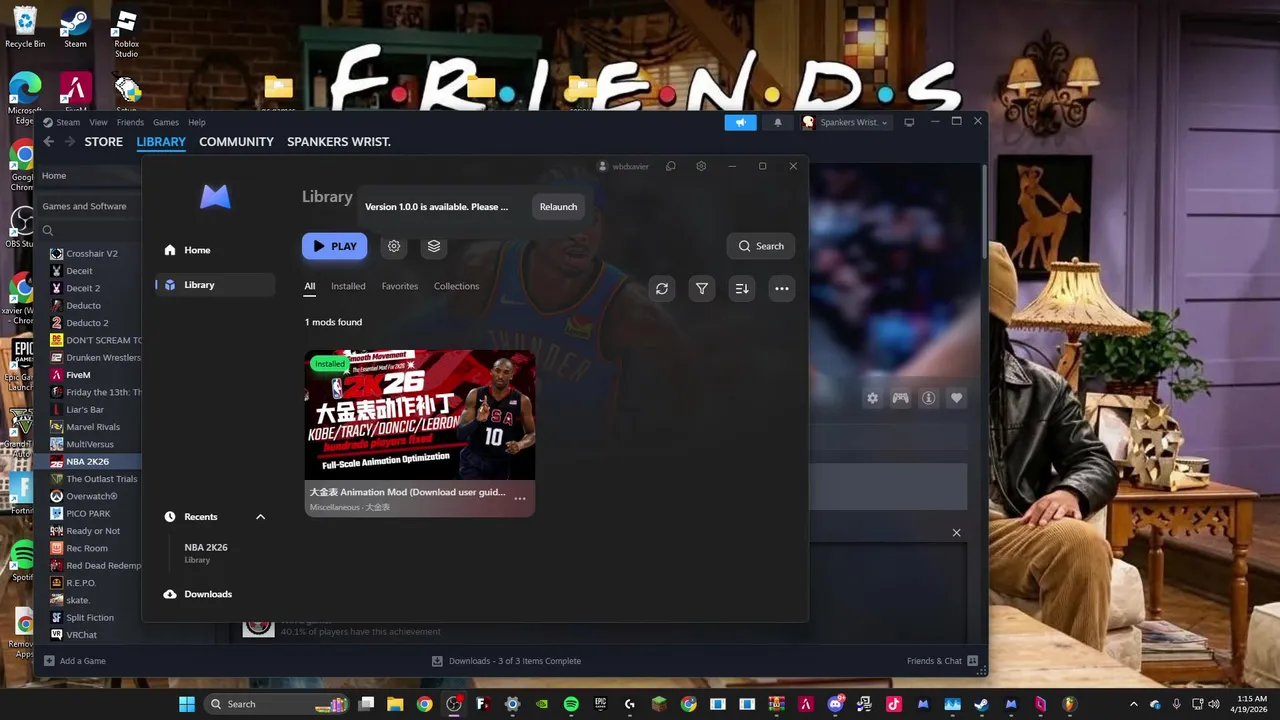Click Discord icon in taskbar

[x=835, y=704]
